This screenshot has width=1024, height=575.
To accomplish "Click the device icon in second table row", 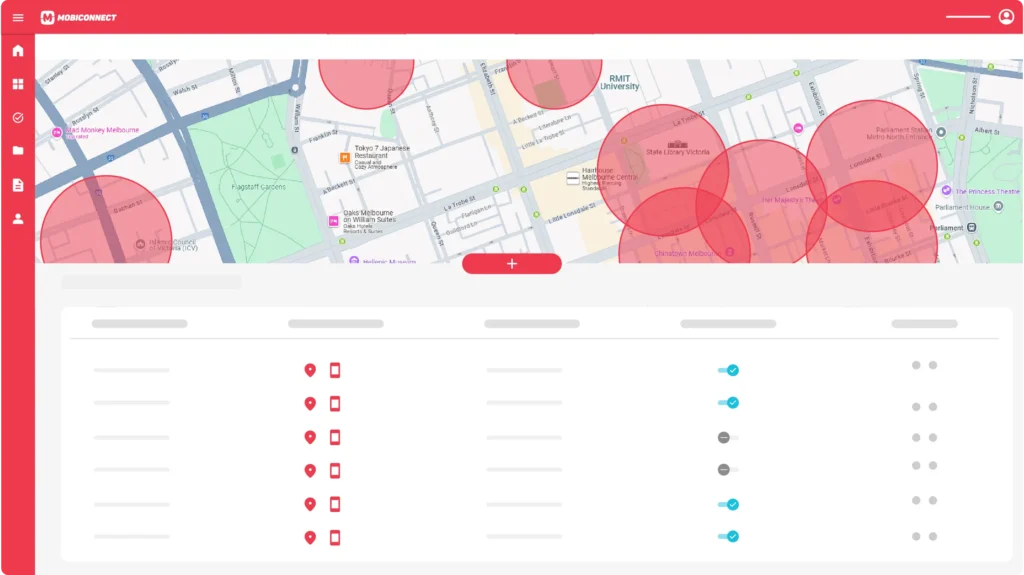I will click(335, 404).
